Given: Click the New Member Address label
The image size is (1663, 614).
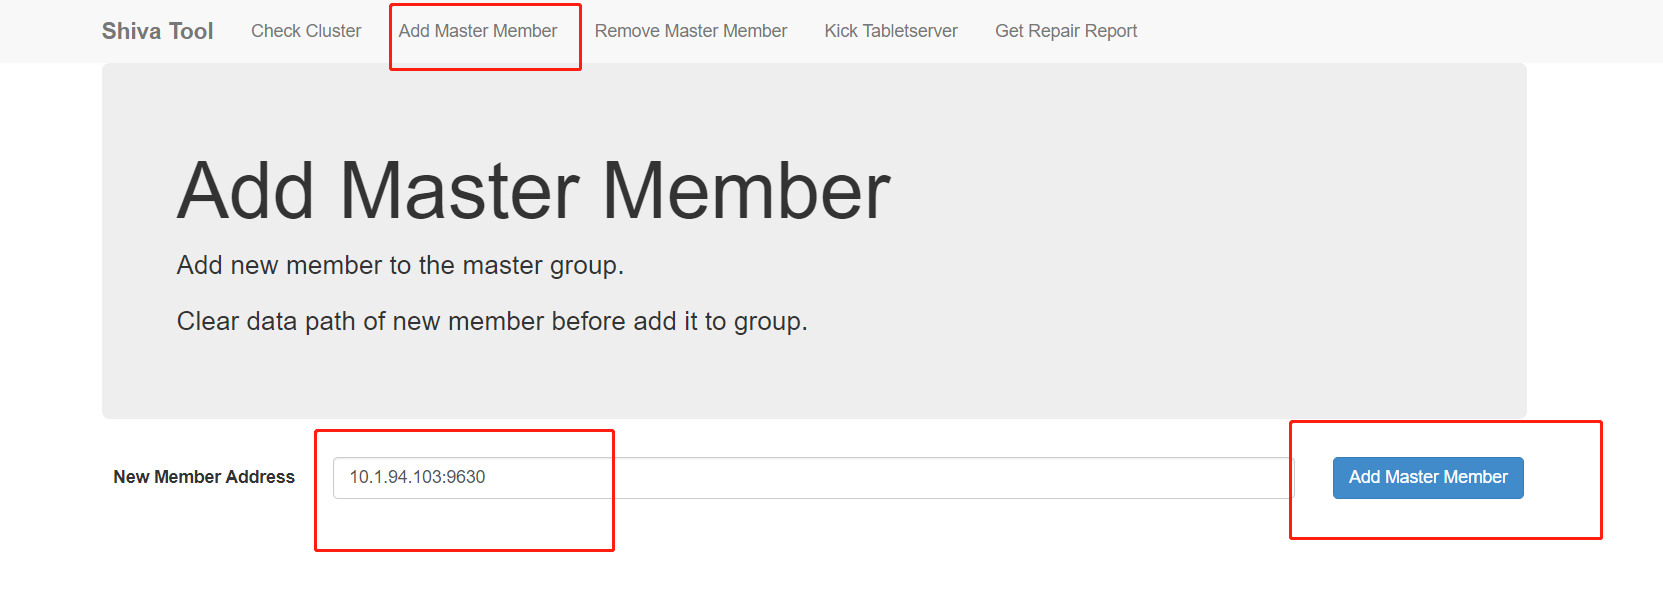Looking at the screenshot, I should pos(204,477).
